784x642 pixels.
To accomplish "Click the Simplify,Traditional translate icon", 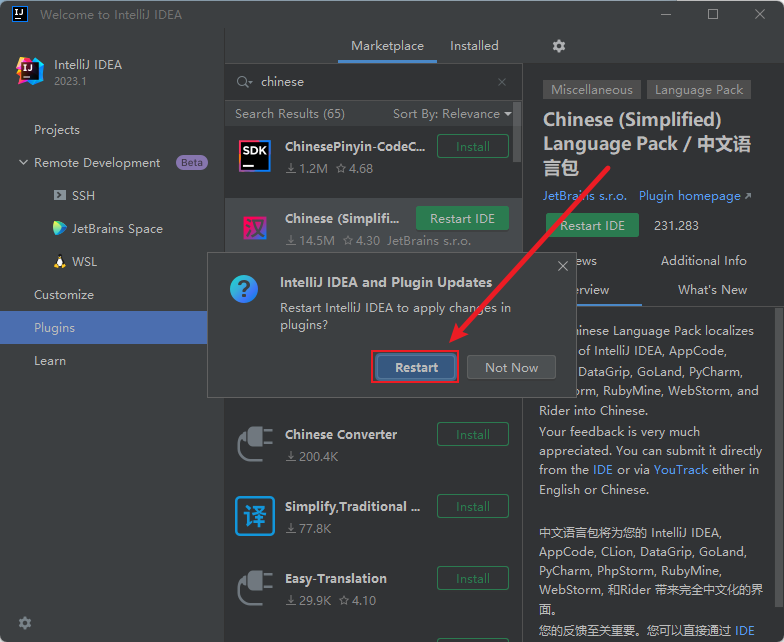I will (x=255, y=516).
